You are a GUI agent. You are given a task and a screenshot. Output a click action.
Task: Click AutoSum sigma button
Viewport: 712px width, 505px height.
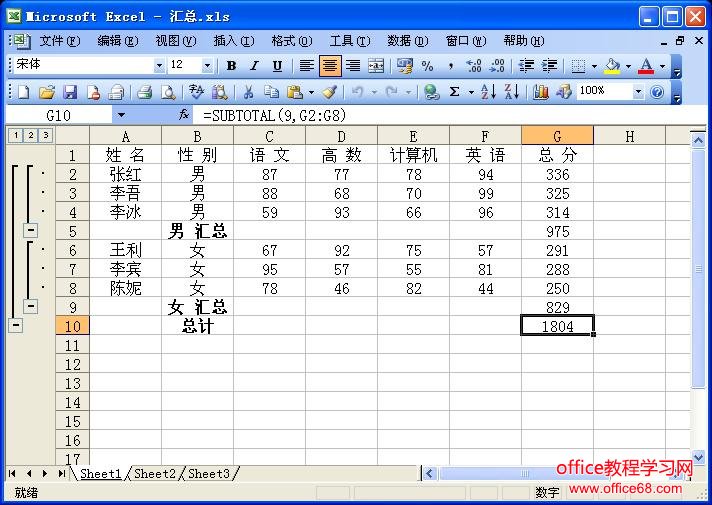click(454, 92)
